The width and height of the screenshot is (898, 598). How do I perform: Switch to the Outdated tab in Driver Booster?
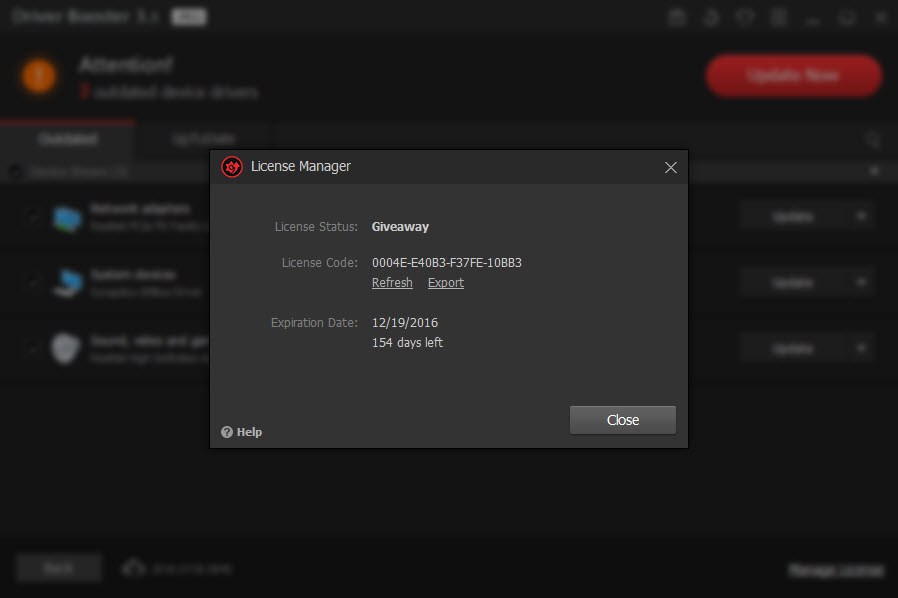click(68, 139)
